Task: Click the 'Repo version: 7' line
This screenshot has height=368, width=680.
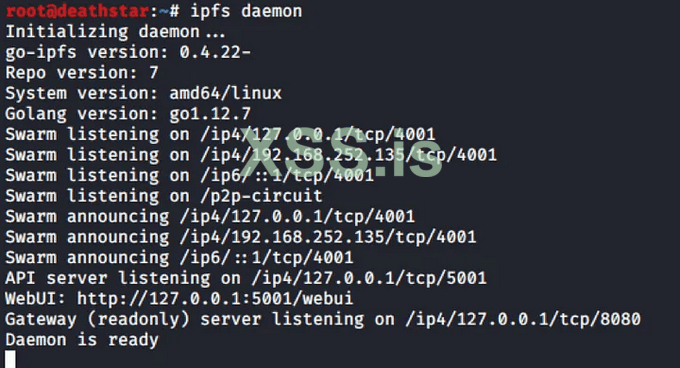Action: coord(82,73)
